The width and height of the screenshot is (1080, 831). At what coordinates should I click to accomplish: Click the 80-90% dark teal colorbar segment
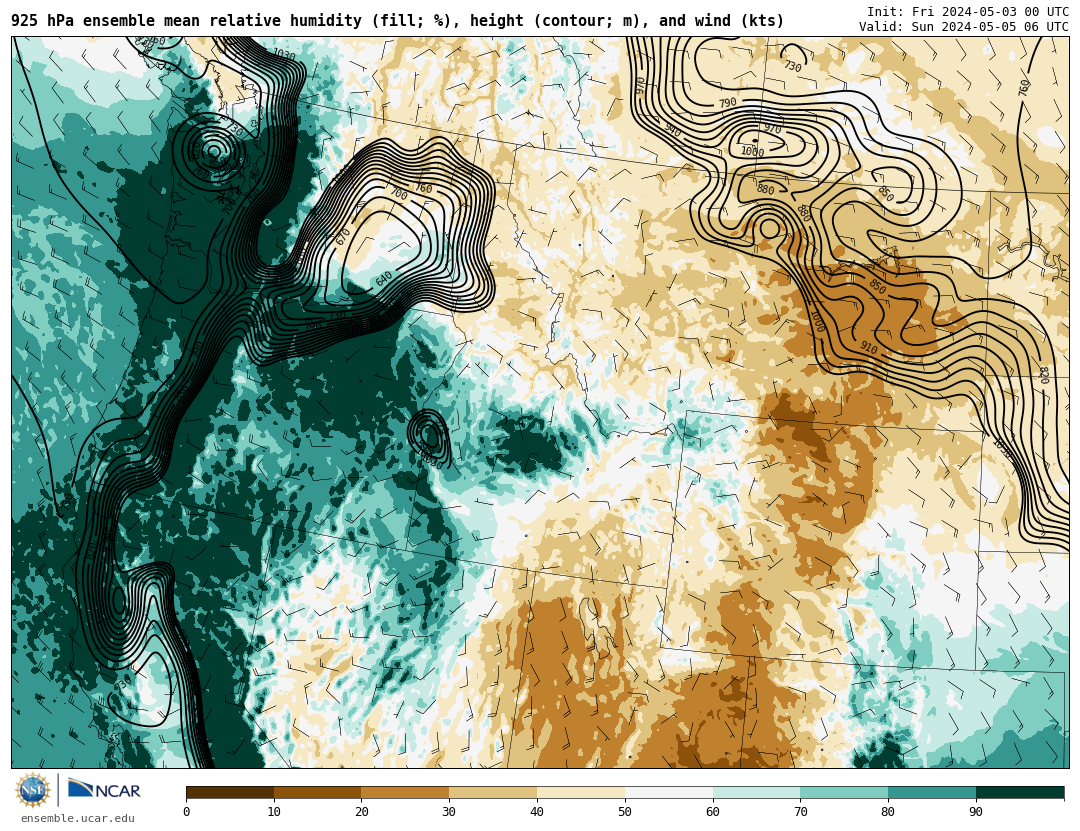[x=932, y=792]
